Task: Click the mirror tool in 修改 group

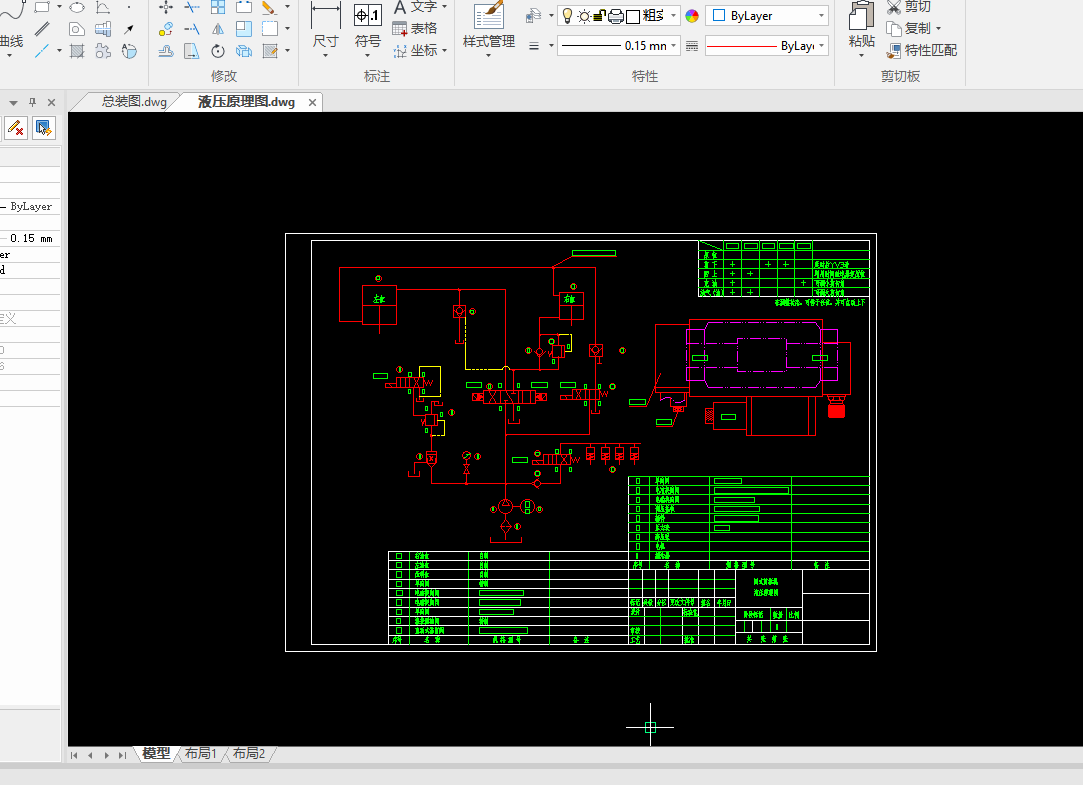Action: point(218,29)
